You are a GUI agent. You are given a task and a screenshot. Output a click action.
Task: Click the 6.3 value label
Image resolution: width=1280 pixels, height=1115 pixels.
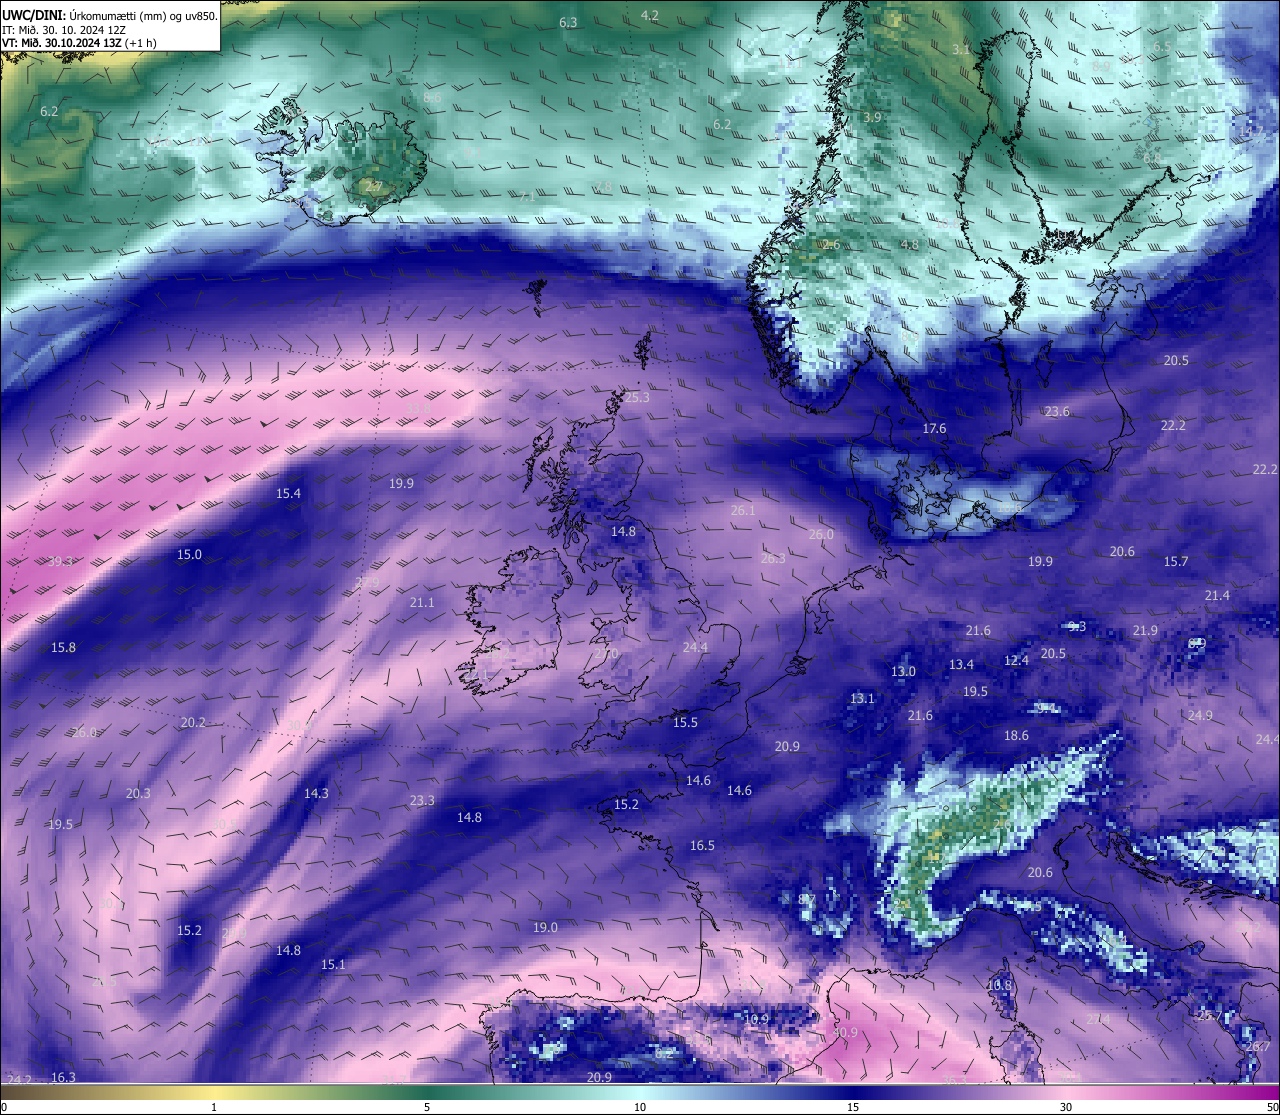568,22
